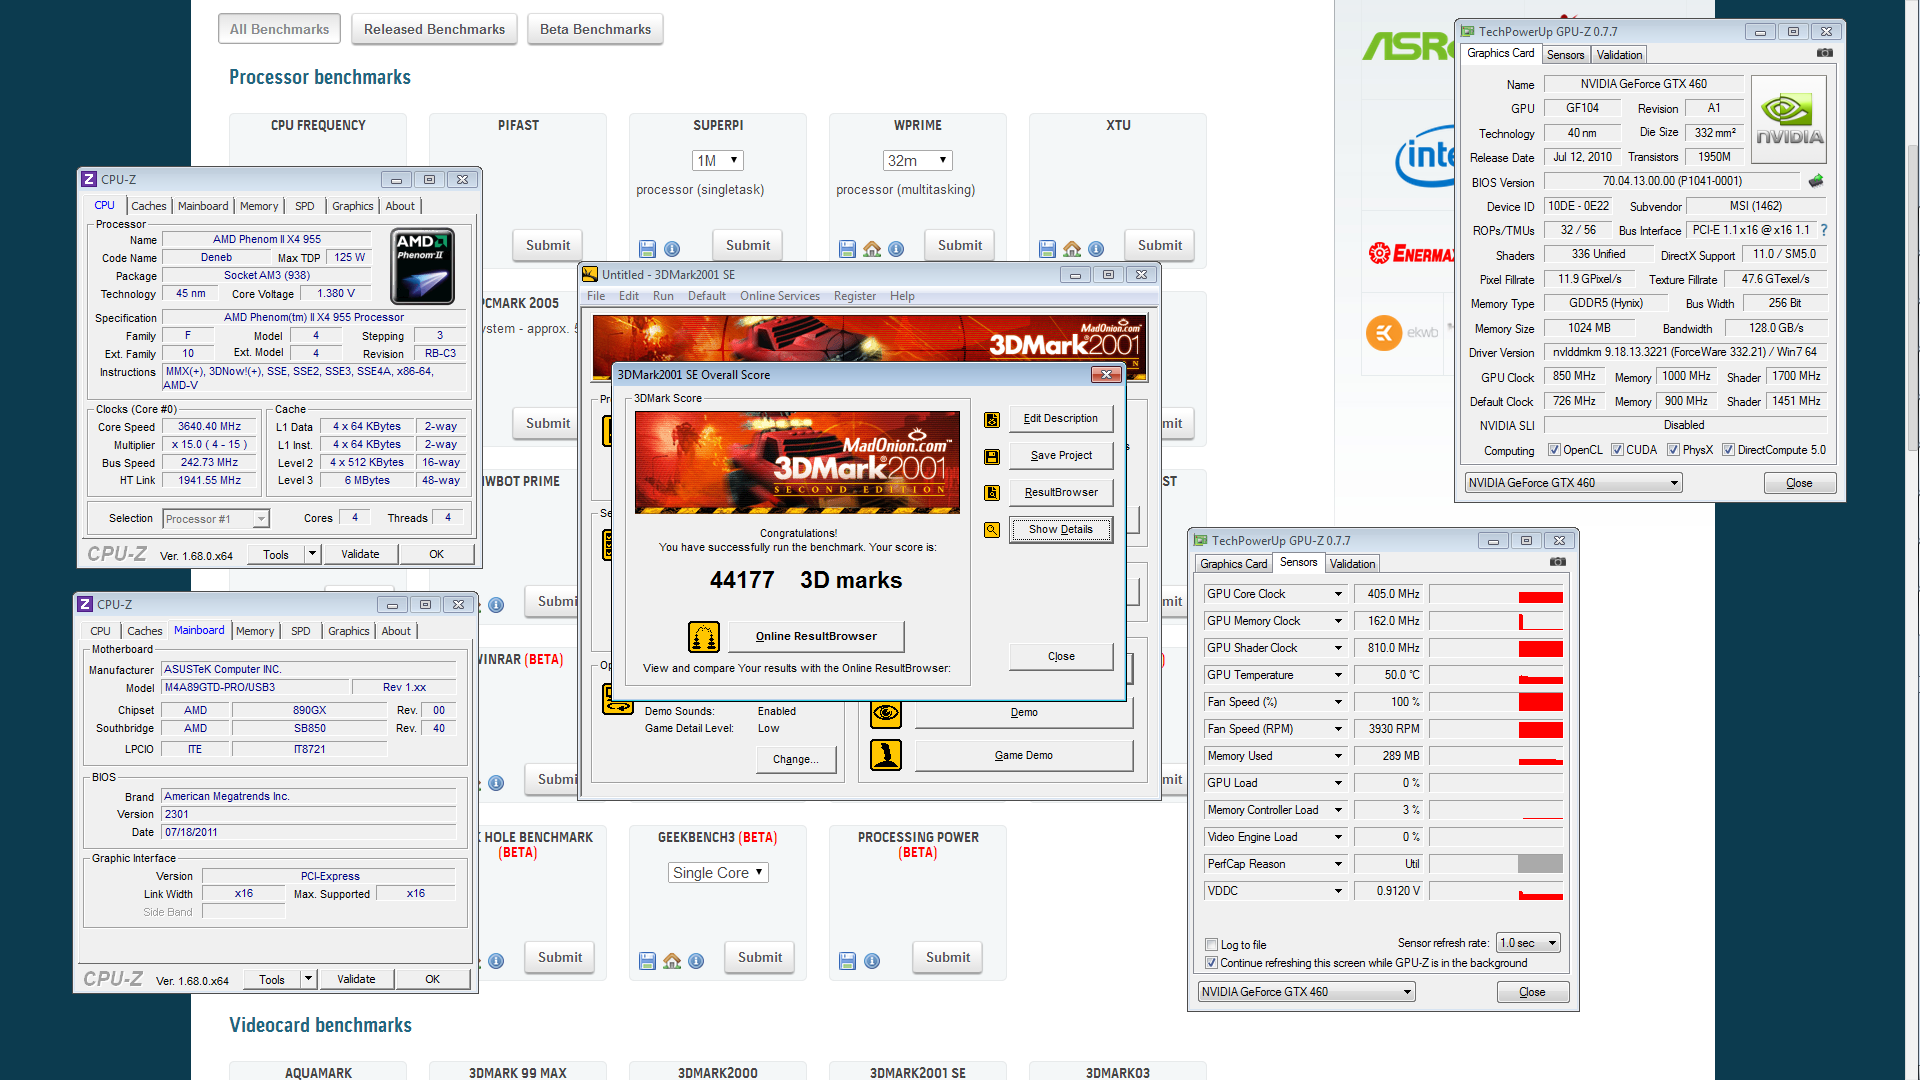Click the joystick icon beside Game Demo
1920x1080 pixels.
click(886, 755)
